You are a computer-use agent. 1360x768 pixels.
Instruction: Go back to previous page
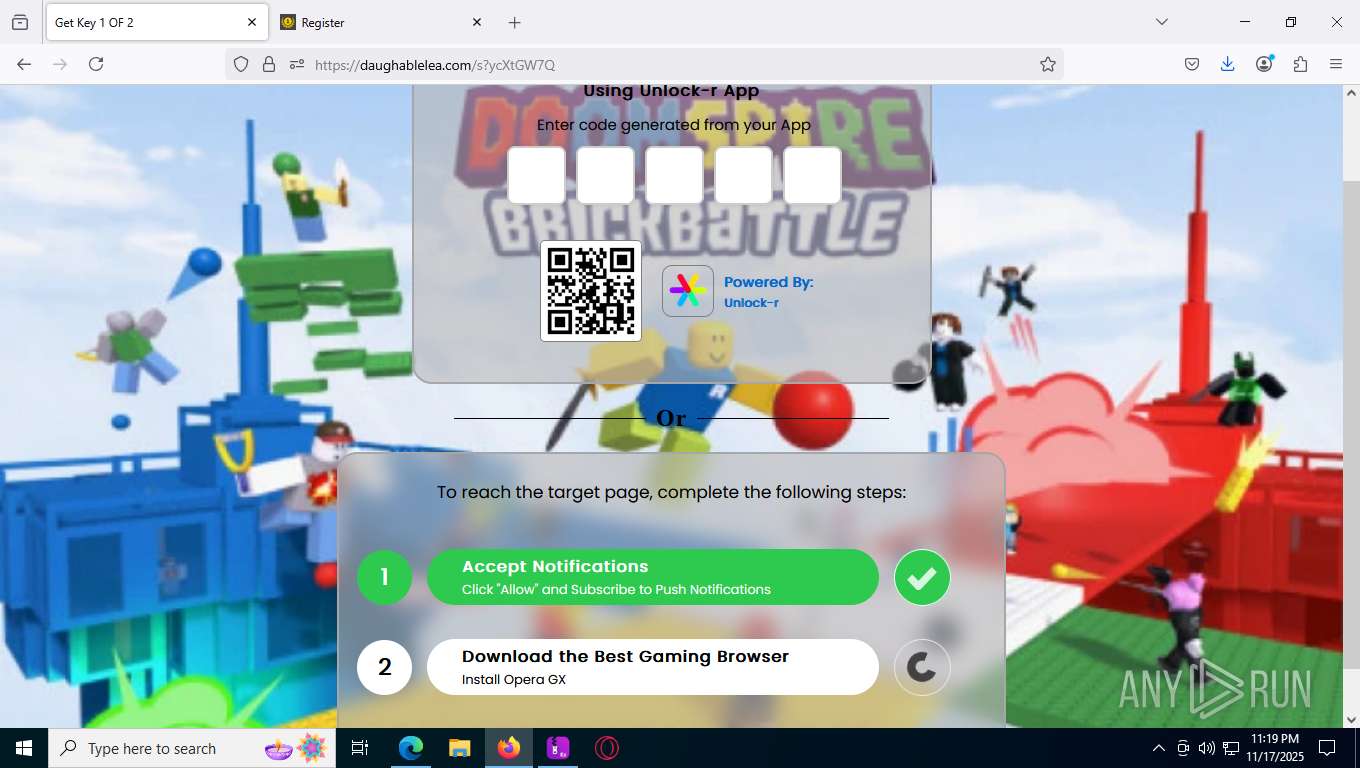pyautogui.click(x=24, y=64)
